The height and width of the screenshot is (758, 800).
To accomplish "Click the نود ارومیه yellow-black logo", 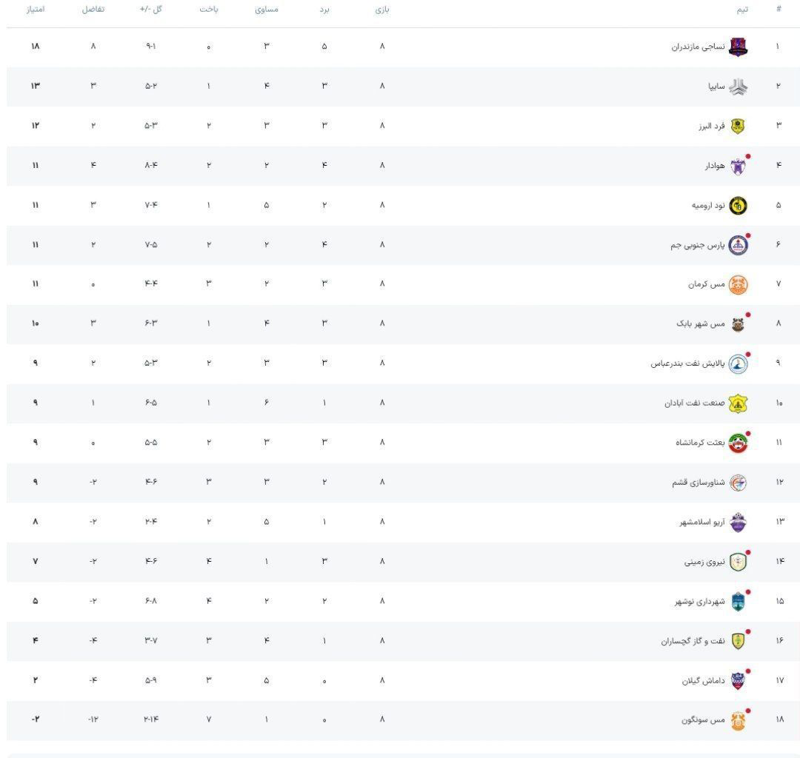I will (737, 205).
